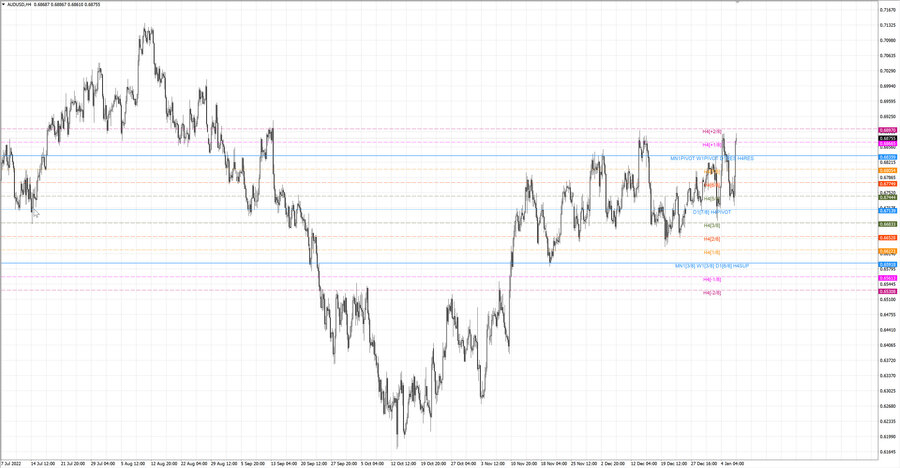Click the olive price tag on the H4[3/8] line
The image size is (900, 468).
(x=888, y=224)
